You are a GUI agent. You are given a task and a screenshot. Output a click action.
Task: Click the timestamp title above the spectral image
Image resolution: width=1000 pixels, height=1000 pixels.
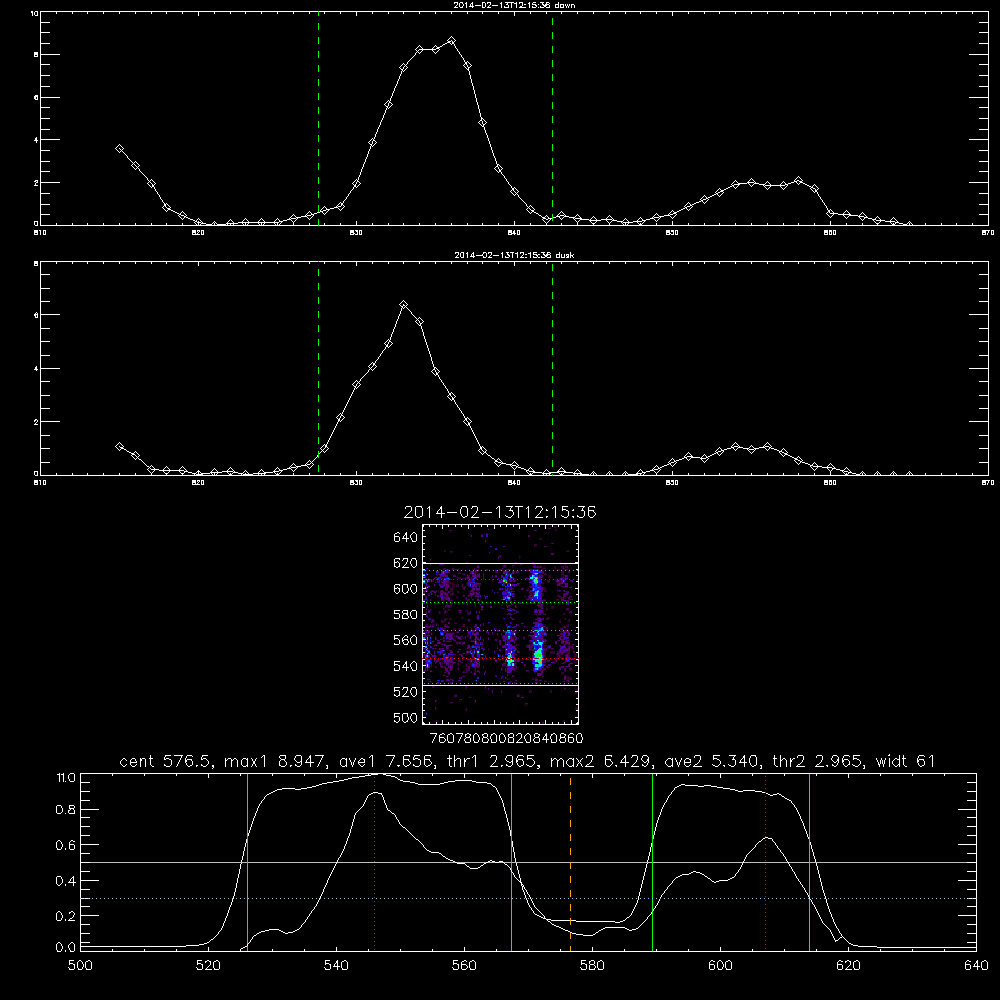pos(500,512)
